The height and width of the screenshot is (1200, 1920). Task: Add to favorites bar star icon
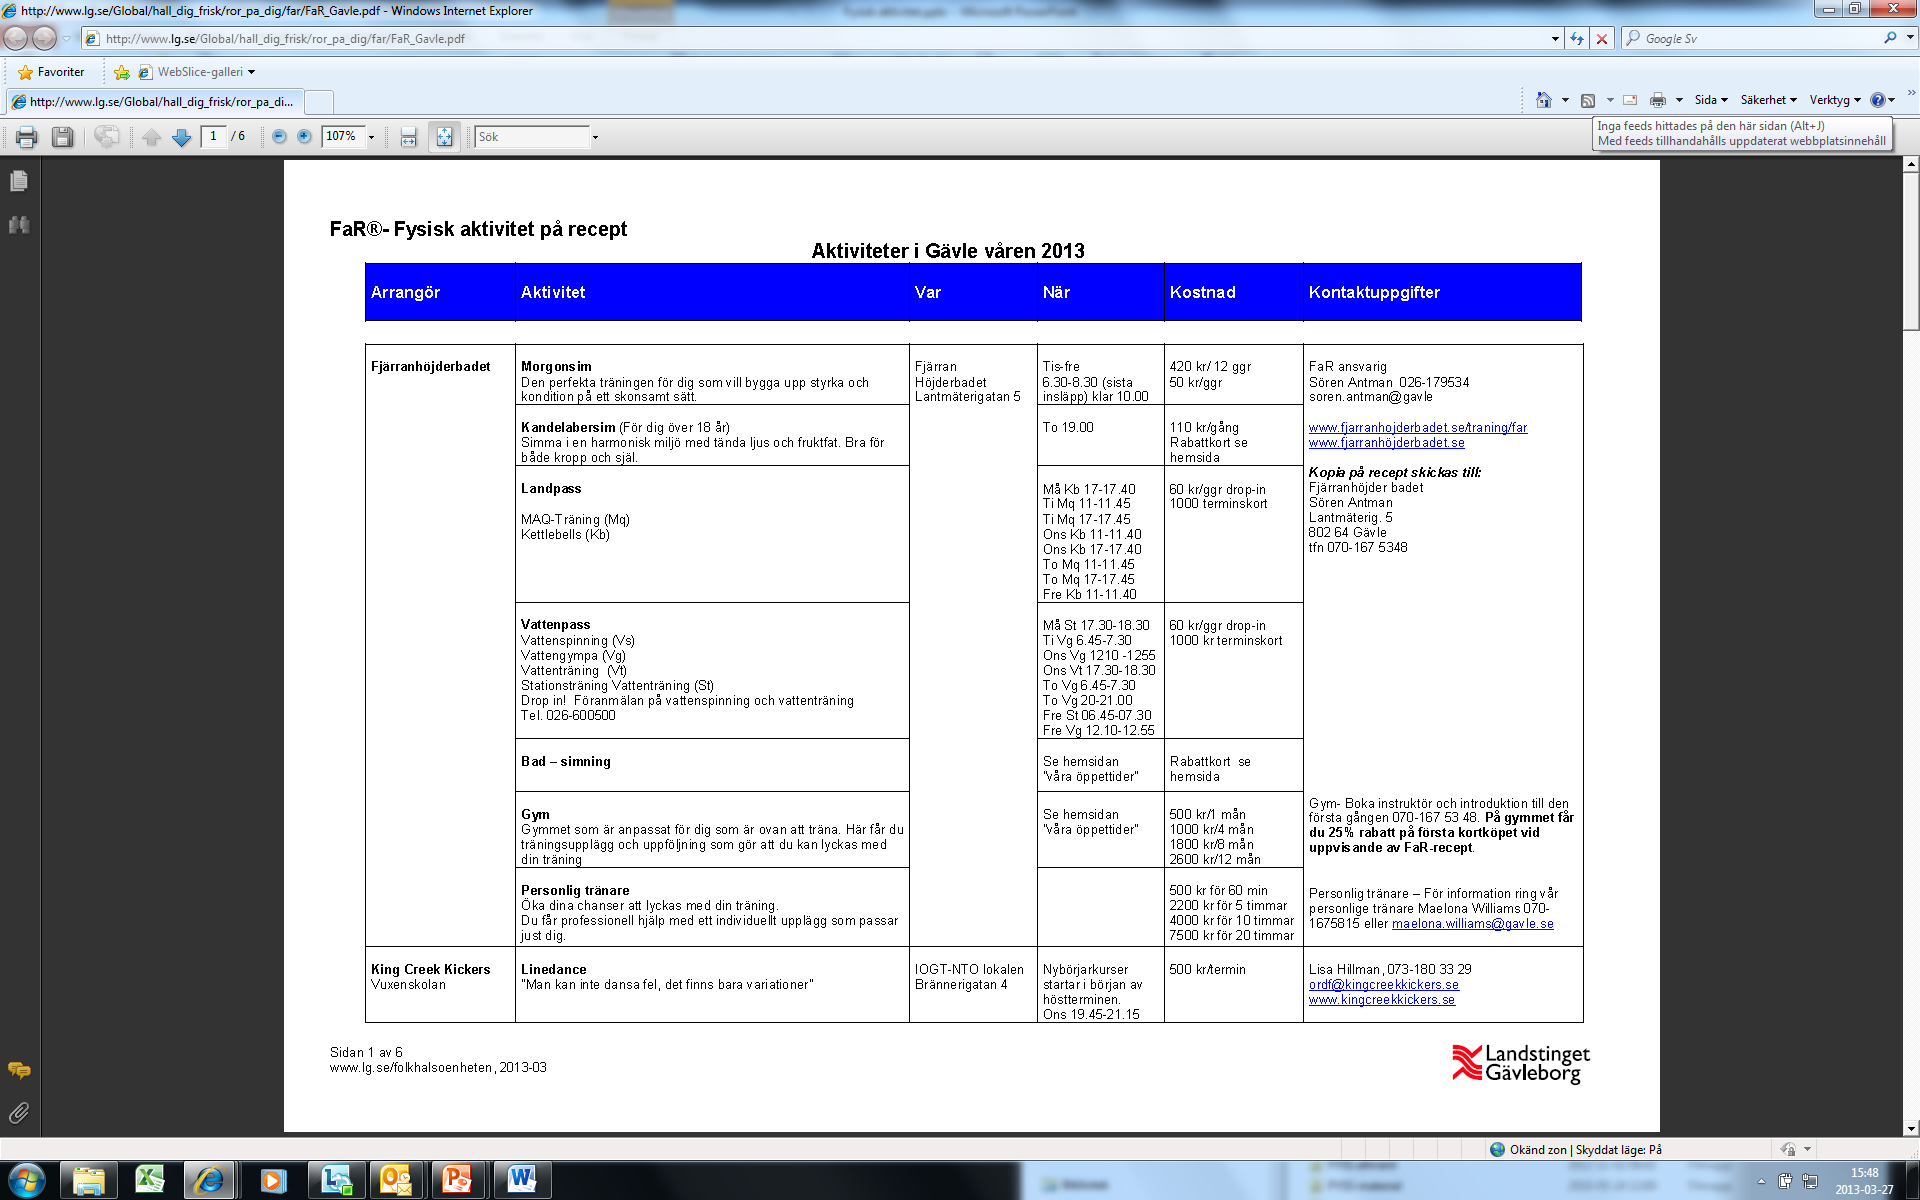121,72
